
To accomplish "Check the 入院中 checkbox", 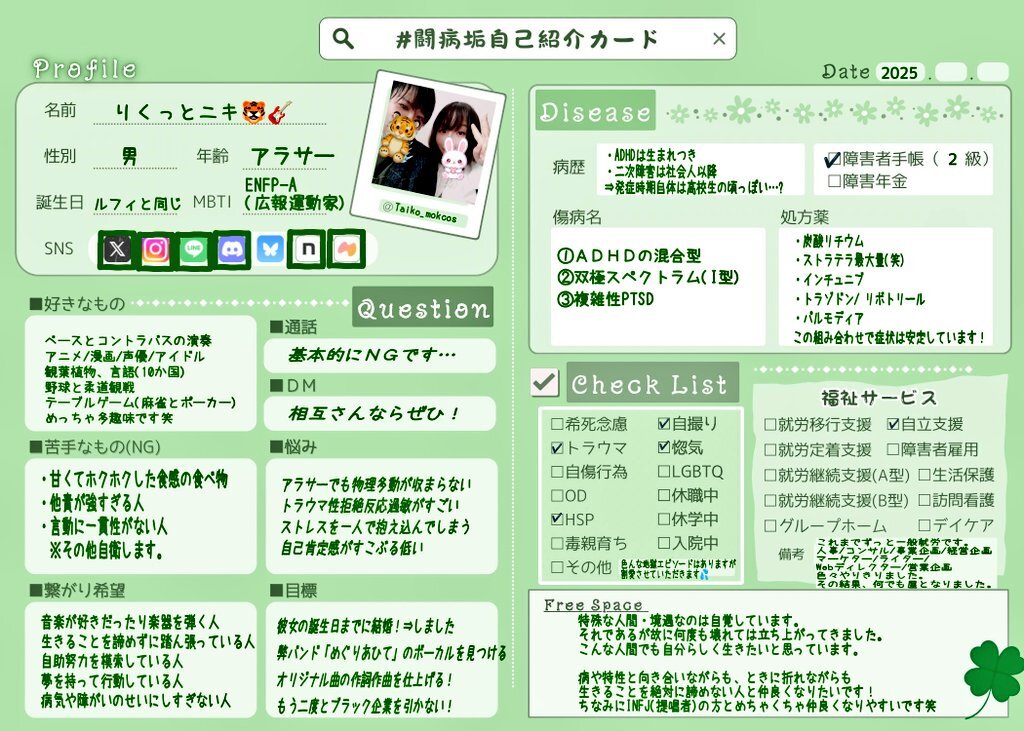I will point(664,543).
